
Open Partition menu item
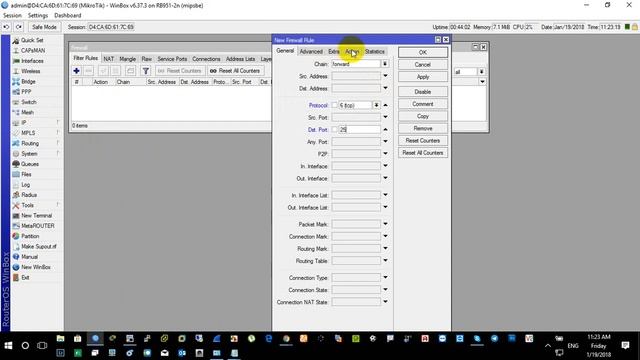[30, 236]
